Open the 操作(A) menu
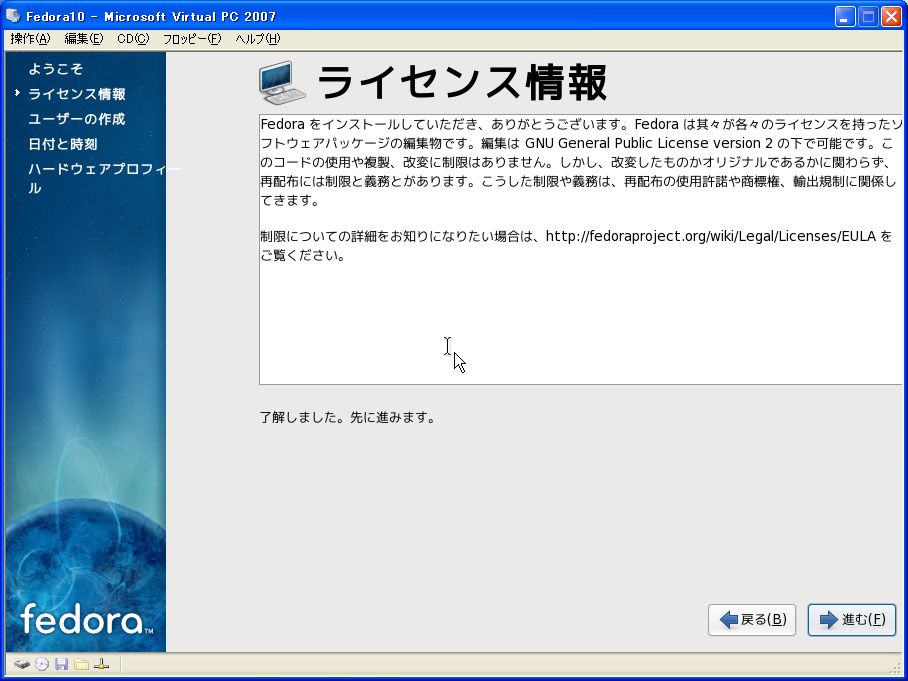 coord(30,39)
